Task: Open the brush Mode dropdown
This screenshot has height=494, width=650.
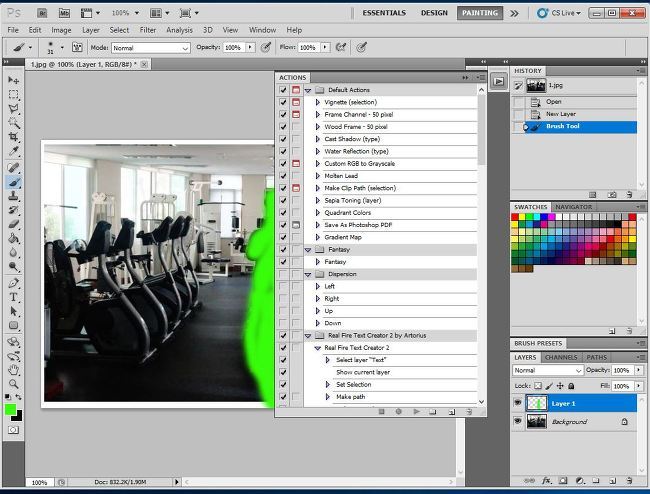Action: click(151, 48)
